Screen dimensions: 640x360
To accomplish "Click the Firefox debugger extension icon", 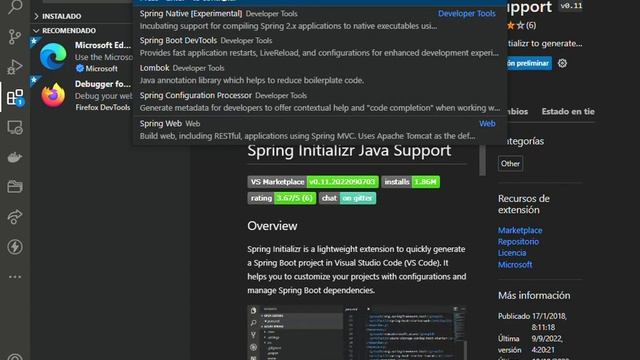I will 53,95.
